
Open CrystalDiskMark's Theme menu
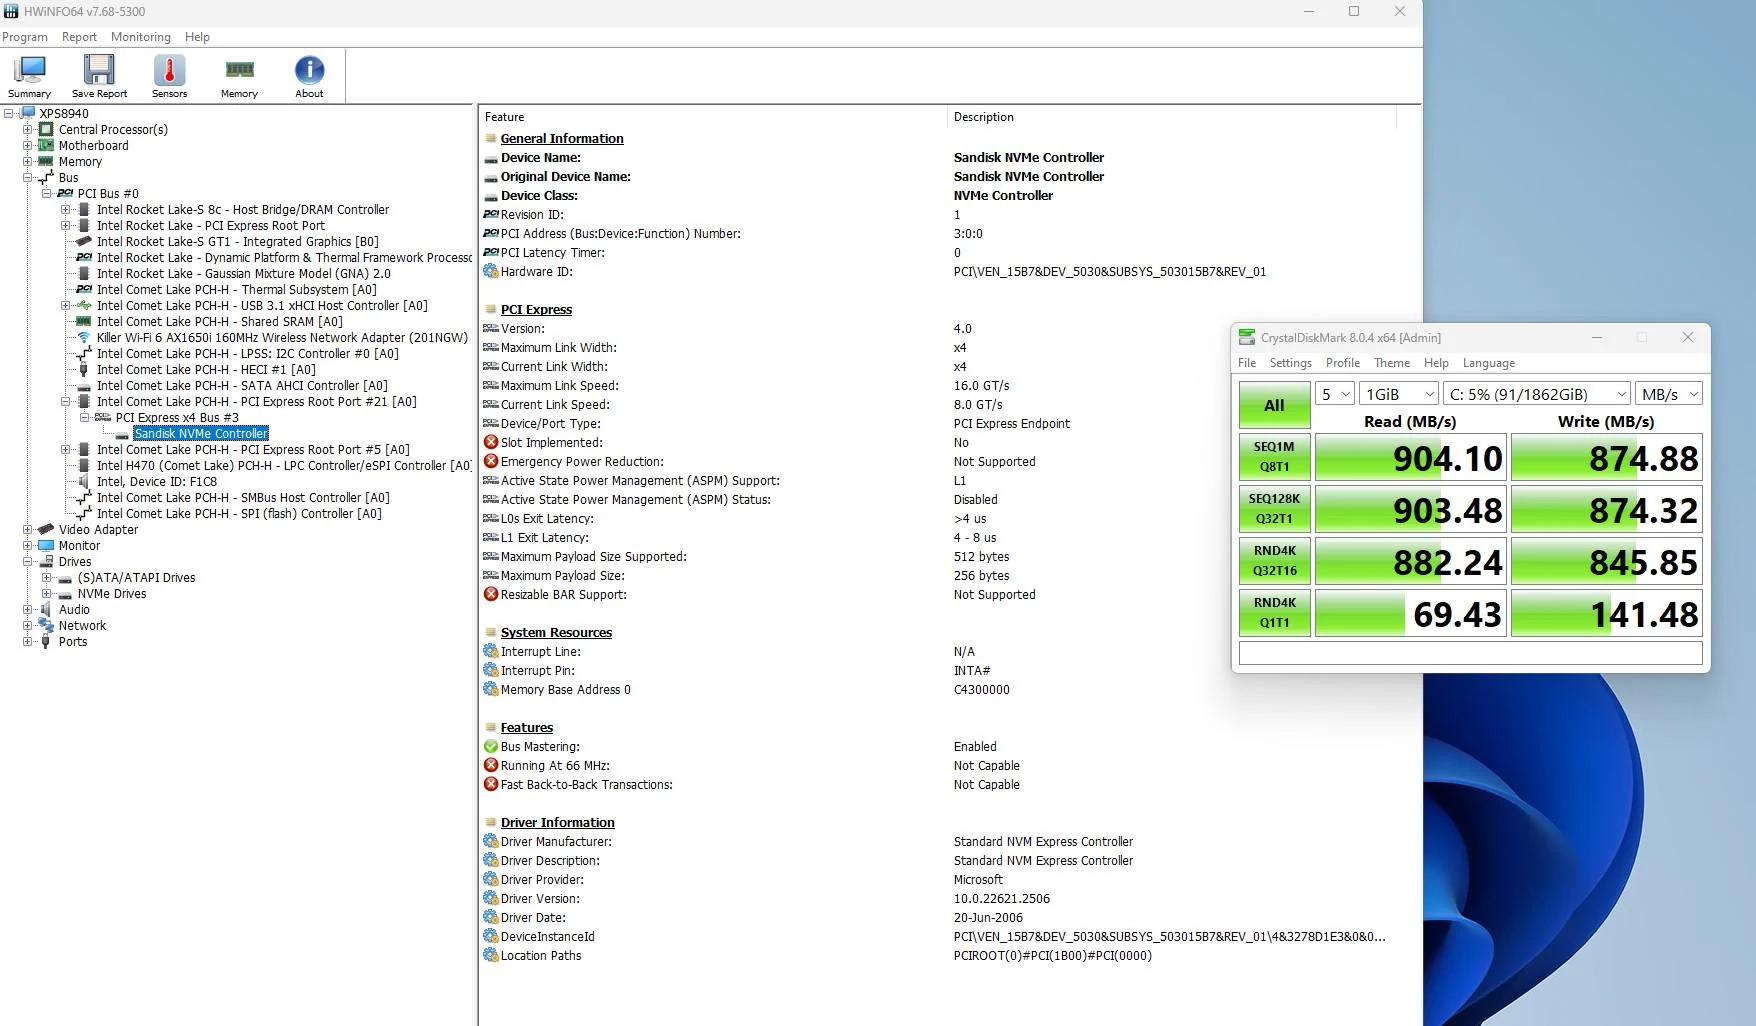(1392, 363)
